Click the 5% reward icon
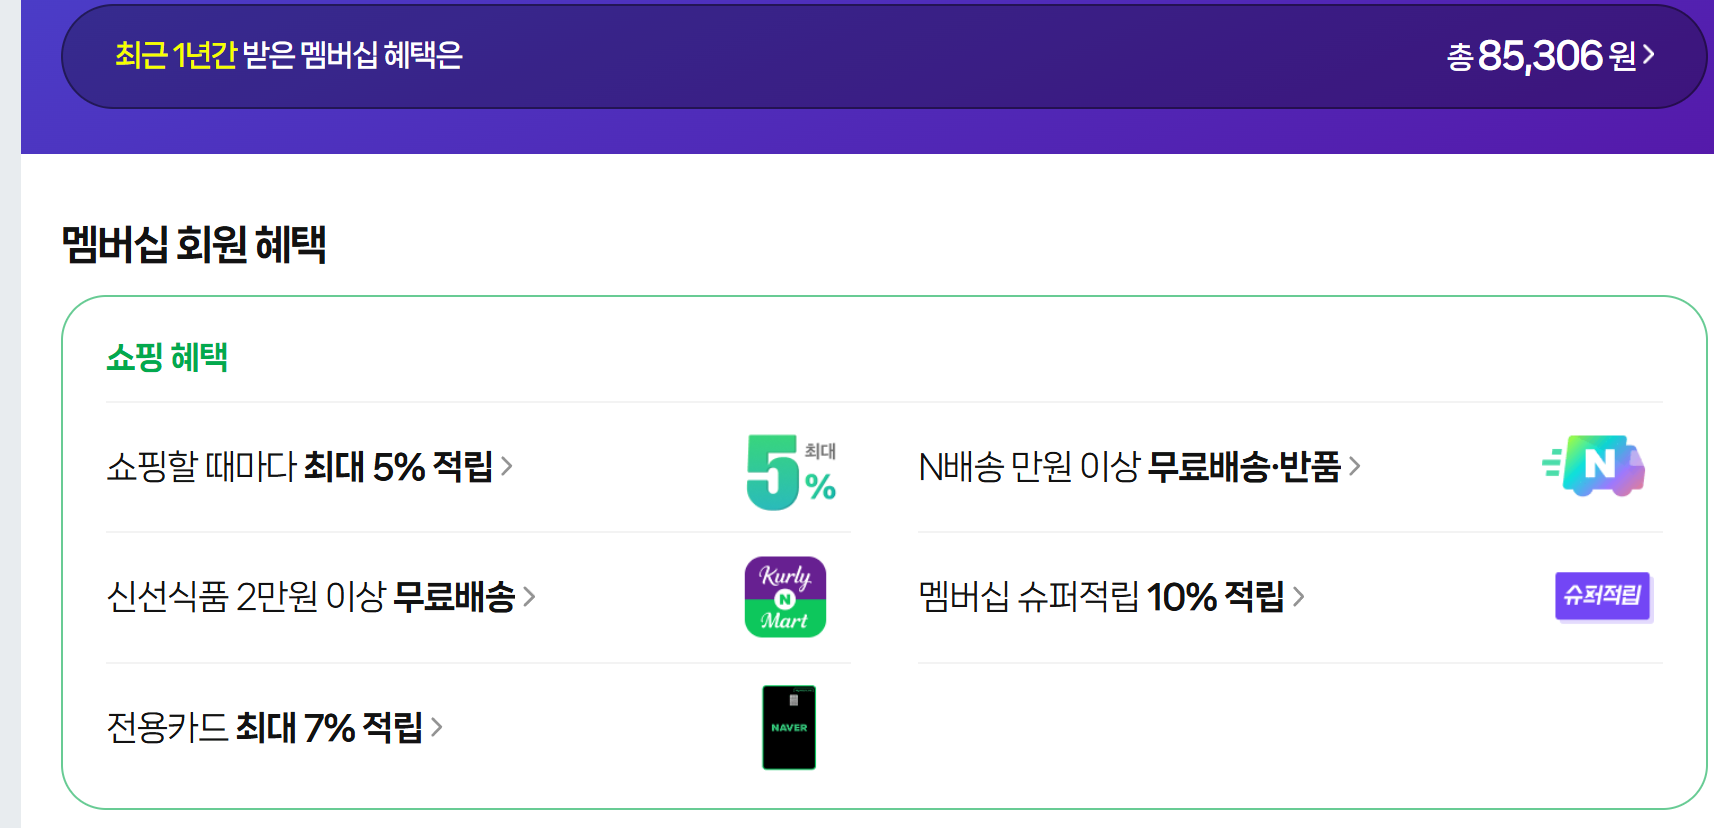 [791, 471]
